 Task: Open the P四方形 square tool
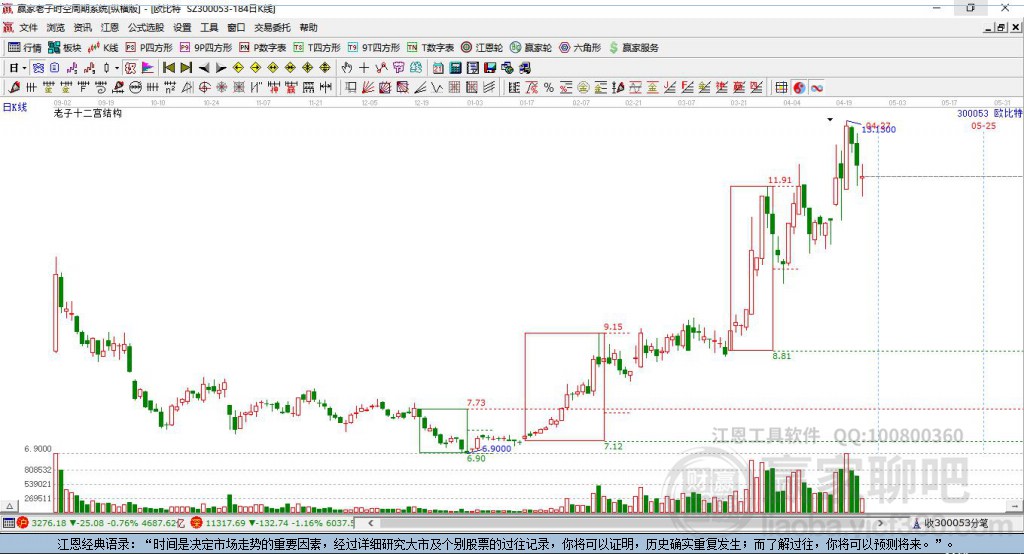[149, 48]
